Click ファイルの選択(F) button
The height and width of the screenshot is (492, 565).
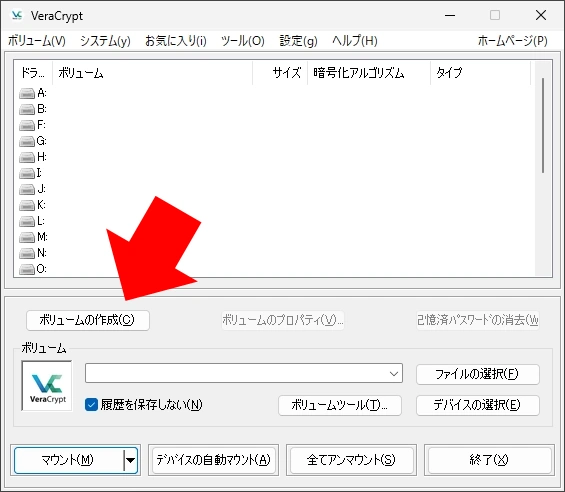coord(478,374)
